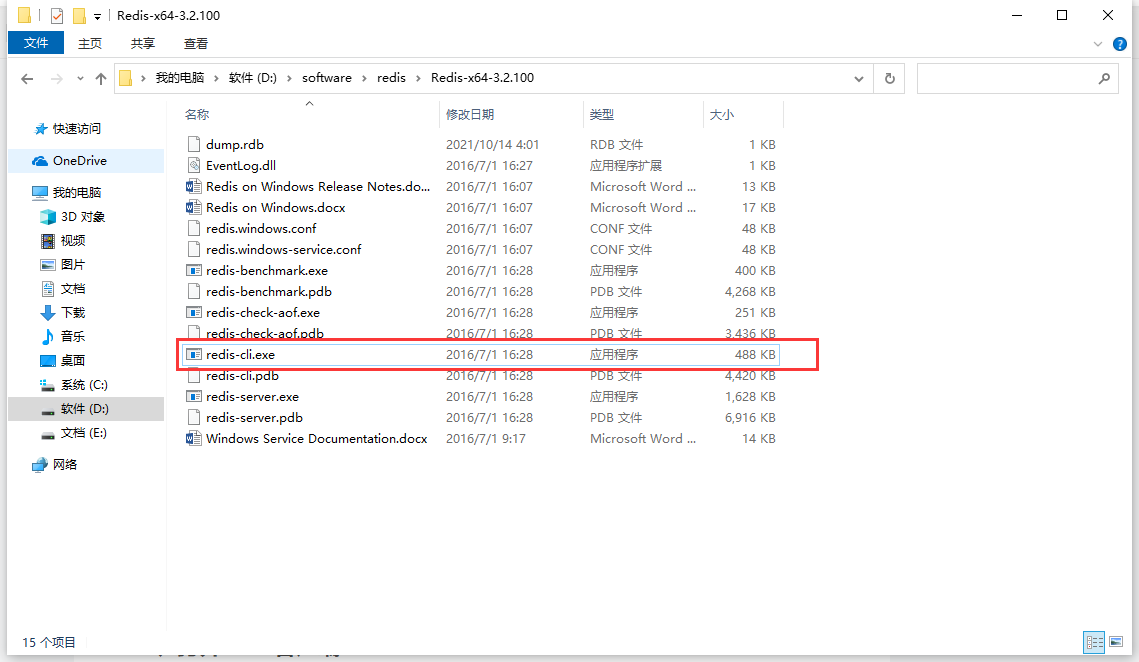Open the 文件 ribbon tab

tap(36, 43)
